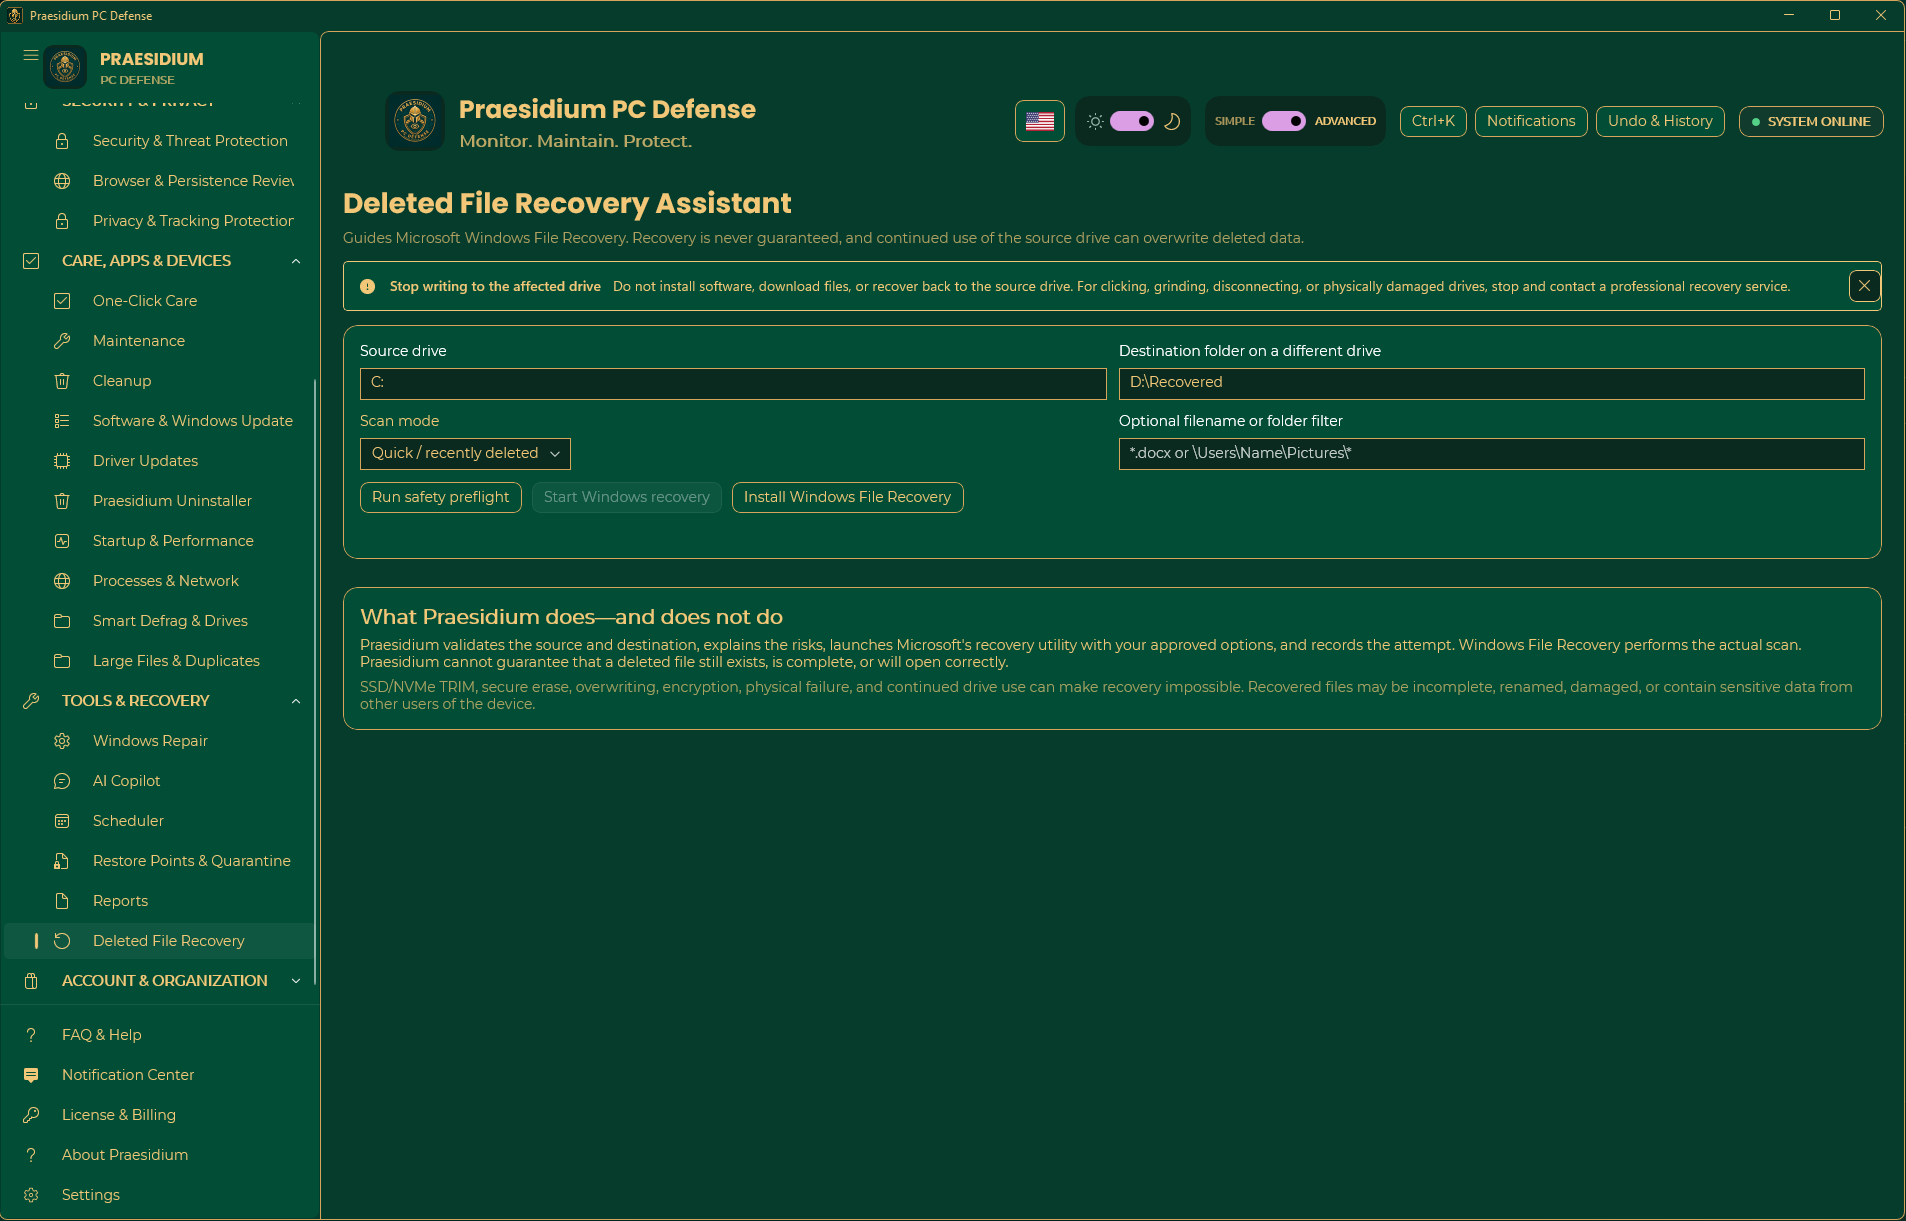
Task: Click the License & Billing key icon
Action: tap(31, 1115)
